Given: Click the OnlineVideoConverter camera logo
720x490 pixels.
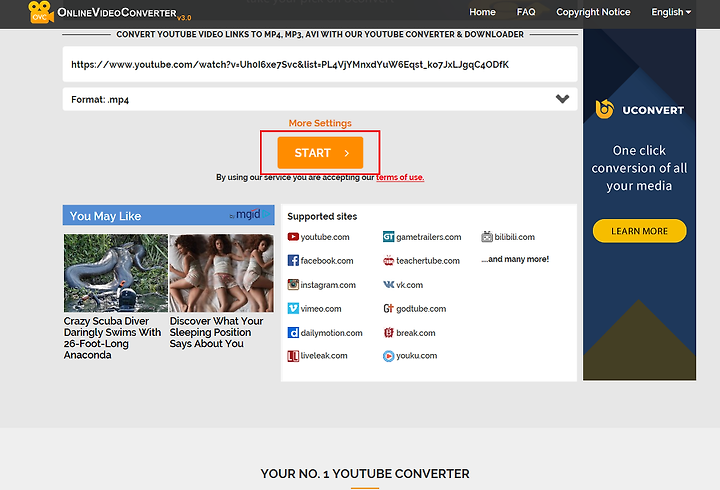Looking at the screenshot, I should point(41,12).
